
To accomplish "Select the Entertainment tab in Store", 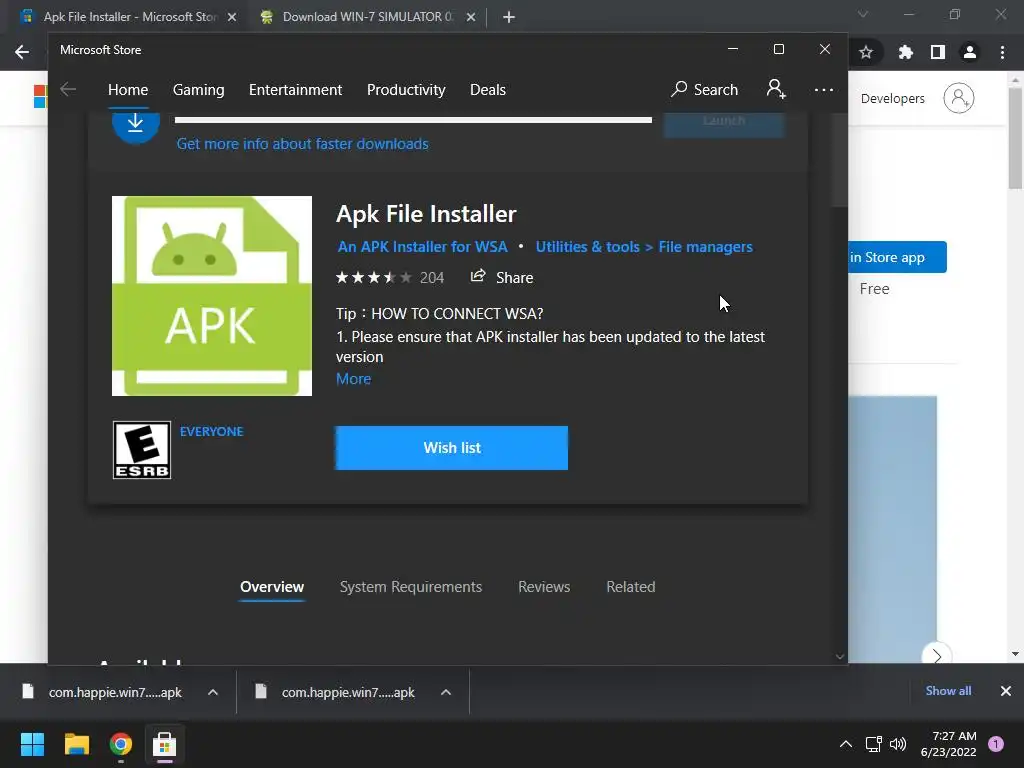I will 295,89.
